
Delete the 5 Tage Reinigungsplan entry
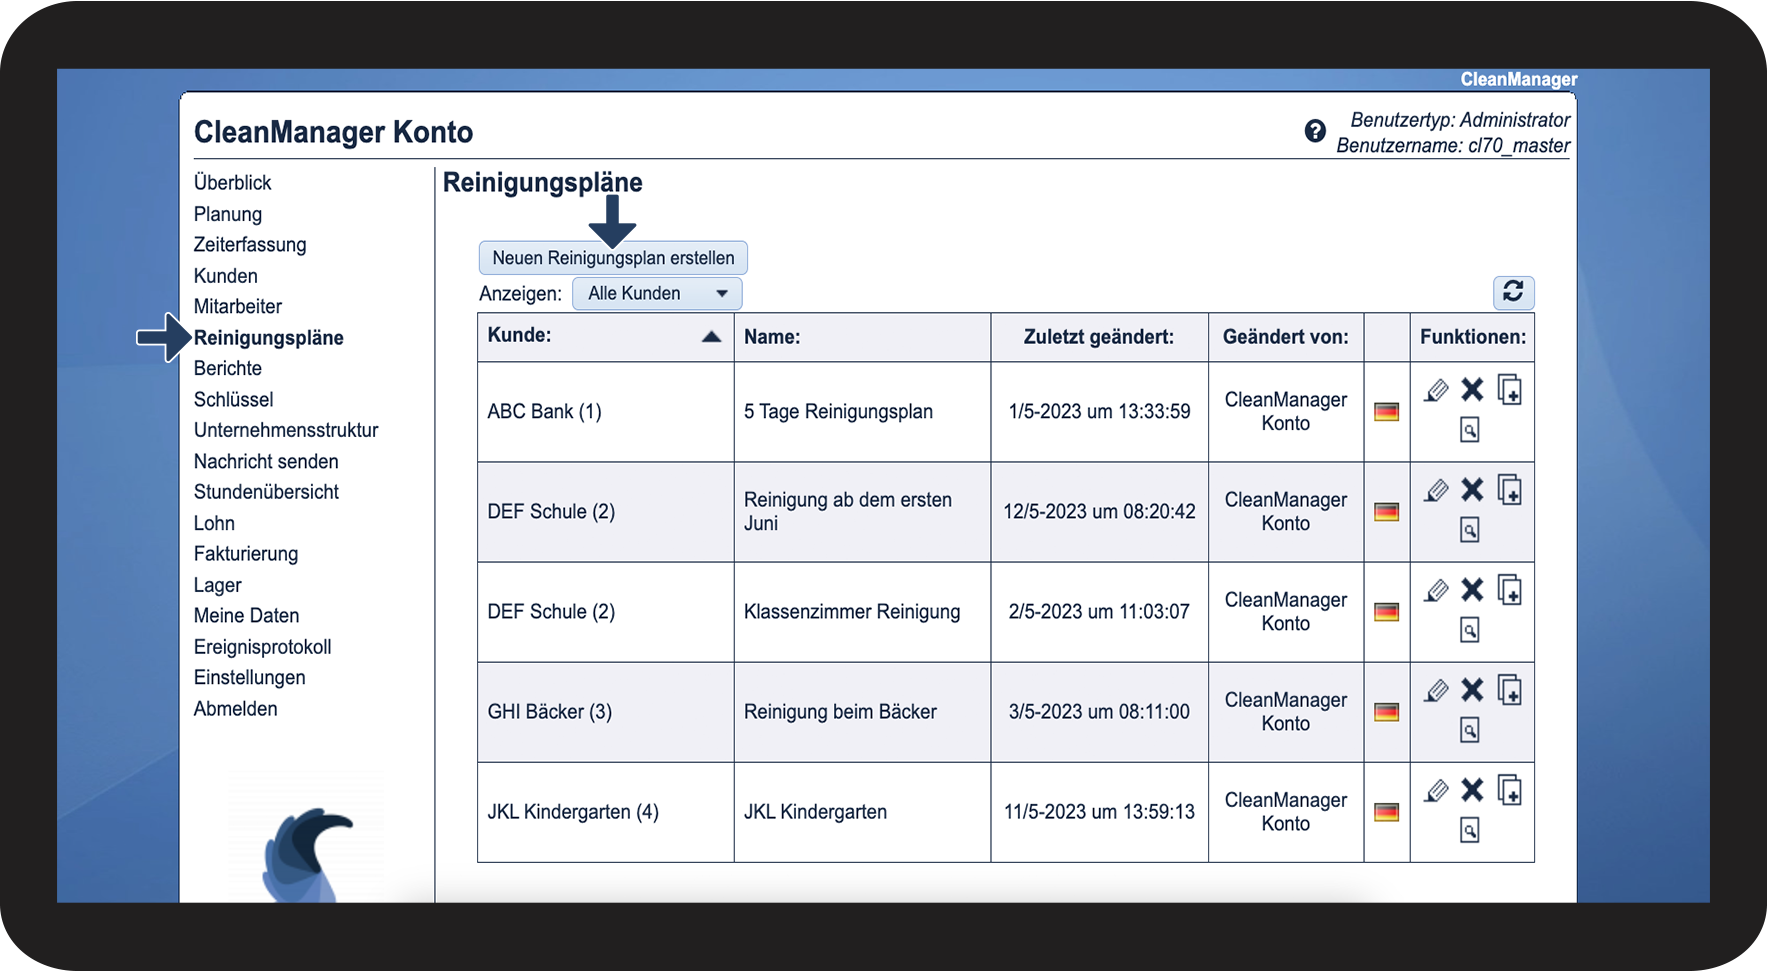(1472, 390)
